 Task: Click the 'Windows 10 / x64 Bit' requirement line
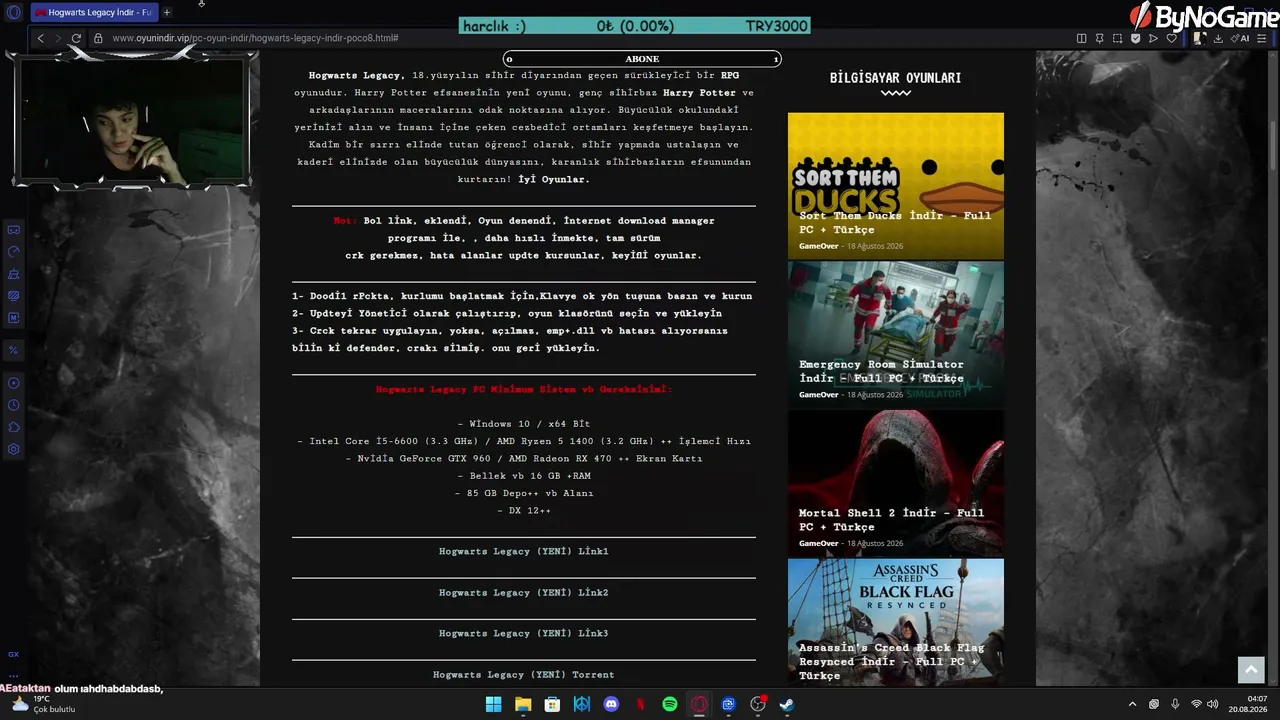pos(524,424)
